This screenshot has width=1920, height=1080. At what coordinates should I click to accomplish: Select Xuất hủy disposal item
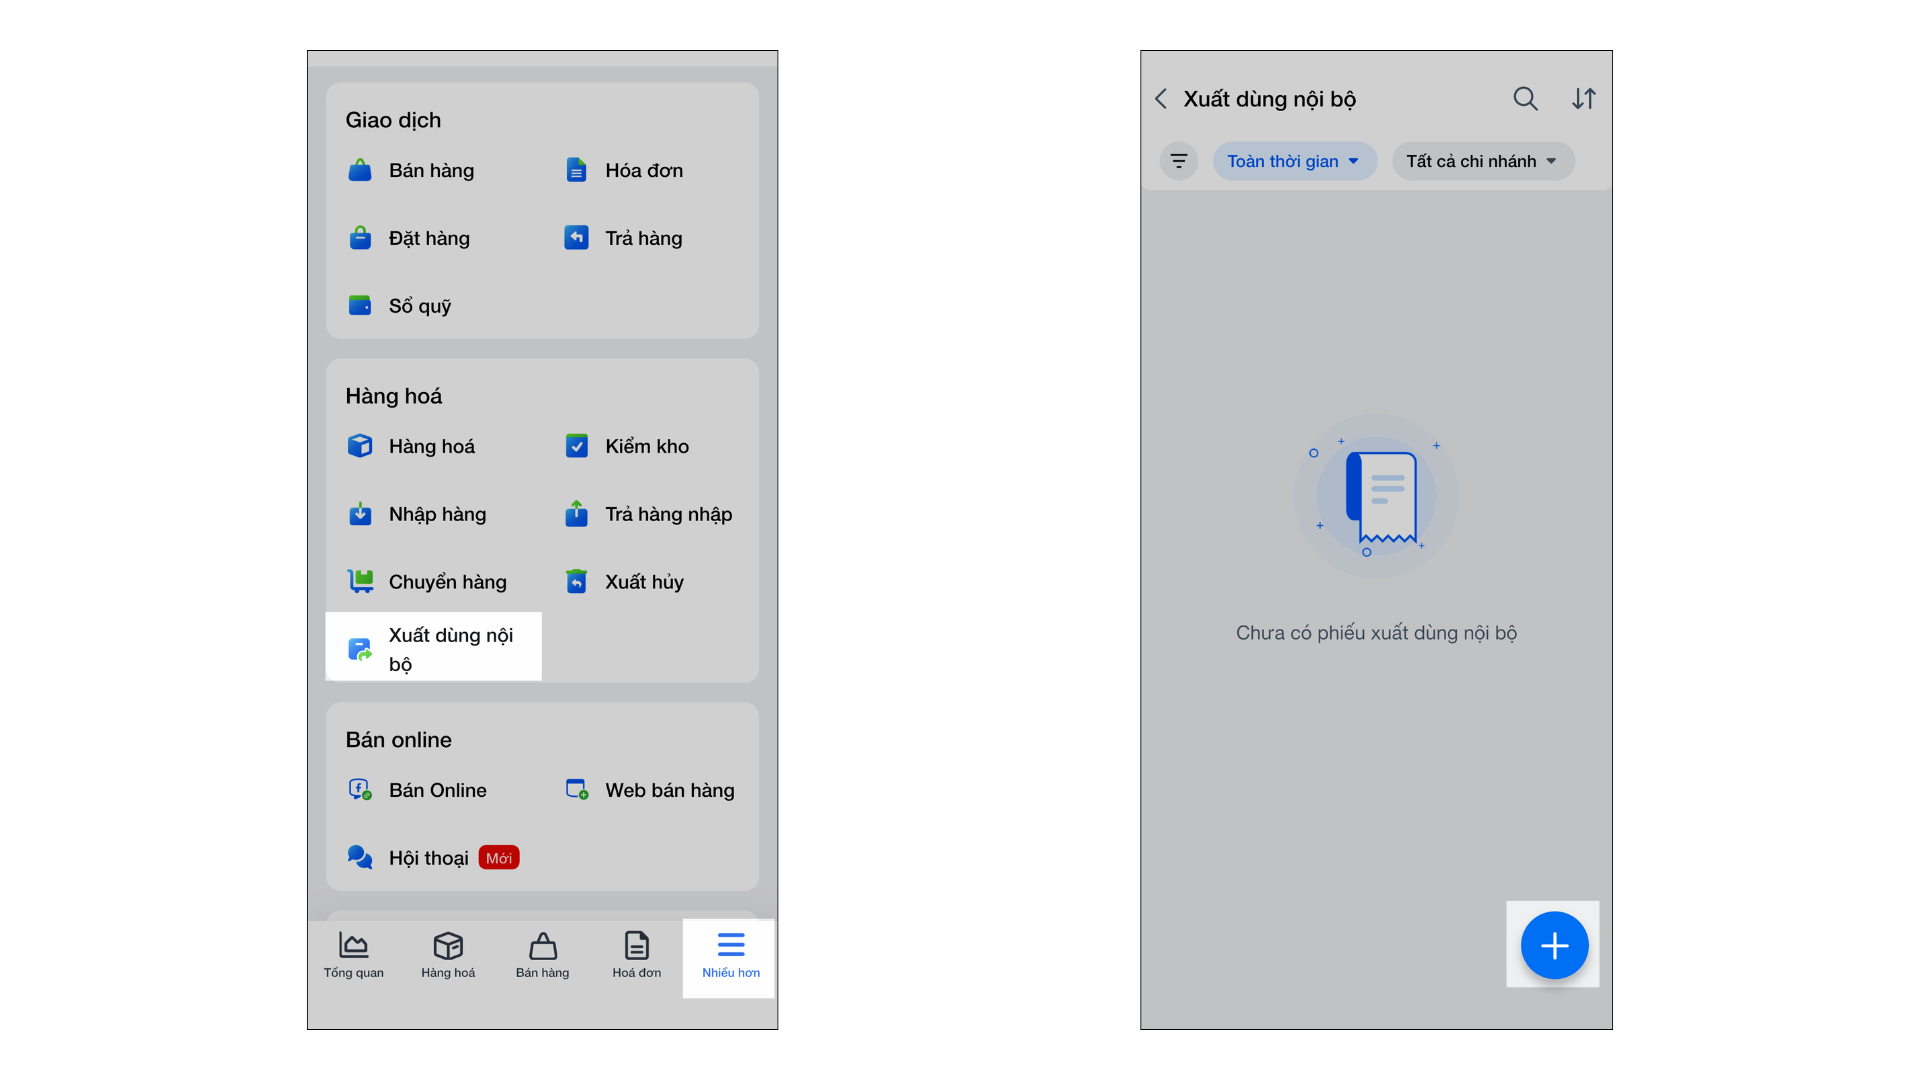click(625, 582)
